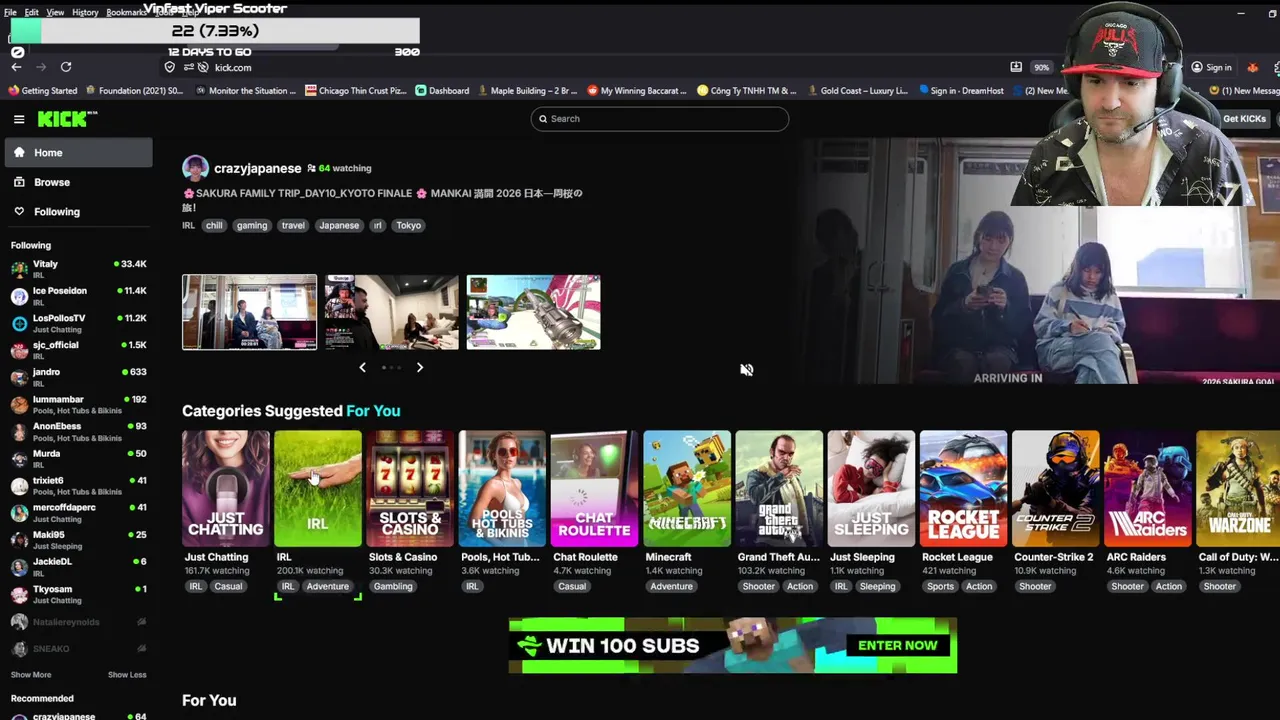1280x720 pixels.
Task: Open the Chicago Thin Crust Pizza bookmark
Action: pos(356,90)
